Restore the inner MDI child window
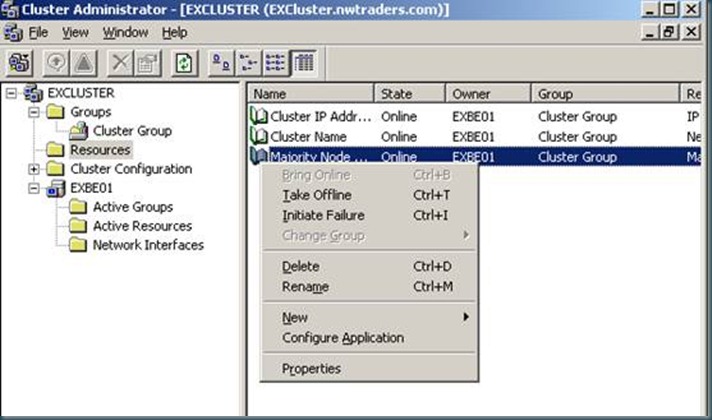Image resolution: width=712 pixels, height=420 pixels. coord(670,32)
